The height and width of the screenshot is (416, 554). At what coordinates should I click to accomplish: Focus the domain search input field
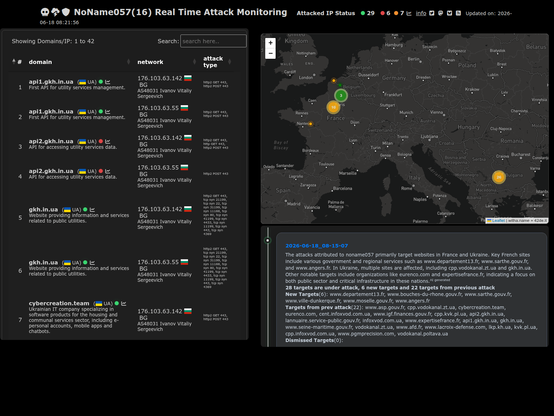(213, 41)
